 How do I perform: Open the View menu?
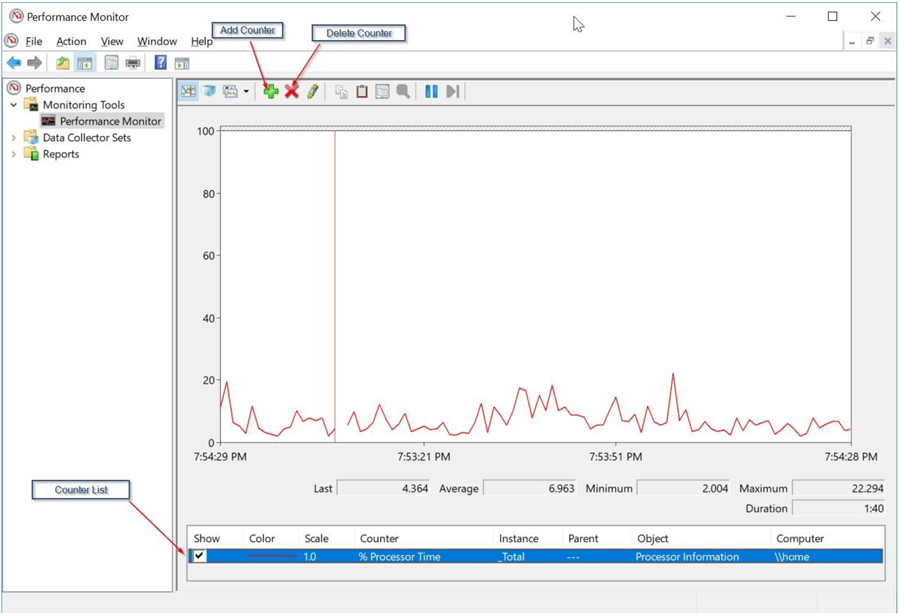click(112, 41)
